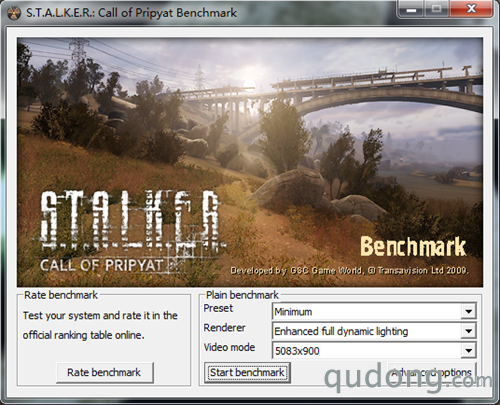500x405 pixels.
Task: Click the Rate benchmark button
Action: tap(104, 372)
